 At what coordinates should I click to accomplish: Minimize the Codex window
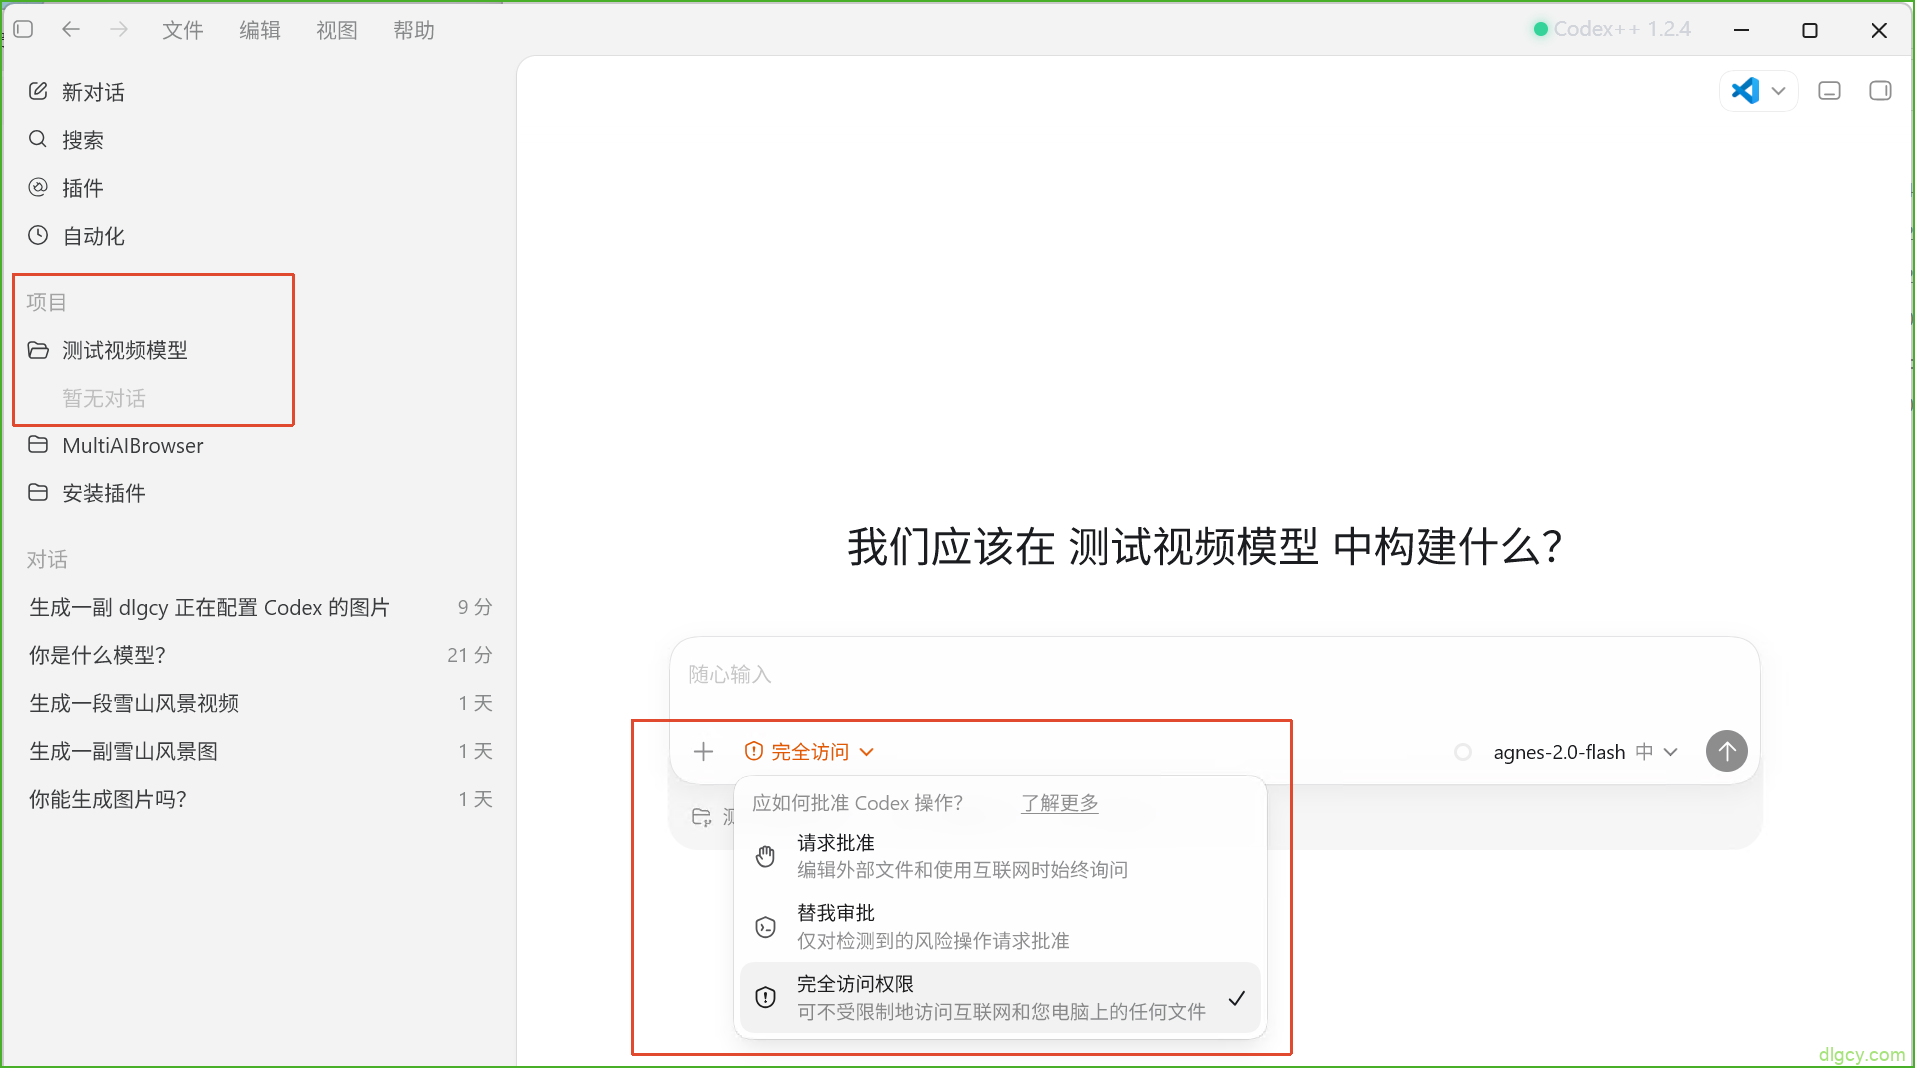pyautogui.click(x=1742, y=30)
